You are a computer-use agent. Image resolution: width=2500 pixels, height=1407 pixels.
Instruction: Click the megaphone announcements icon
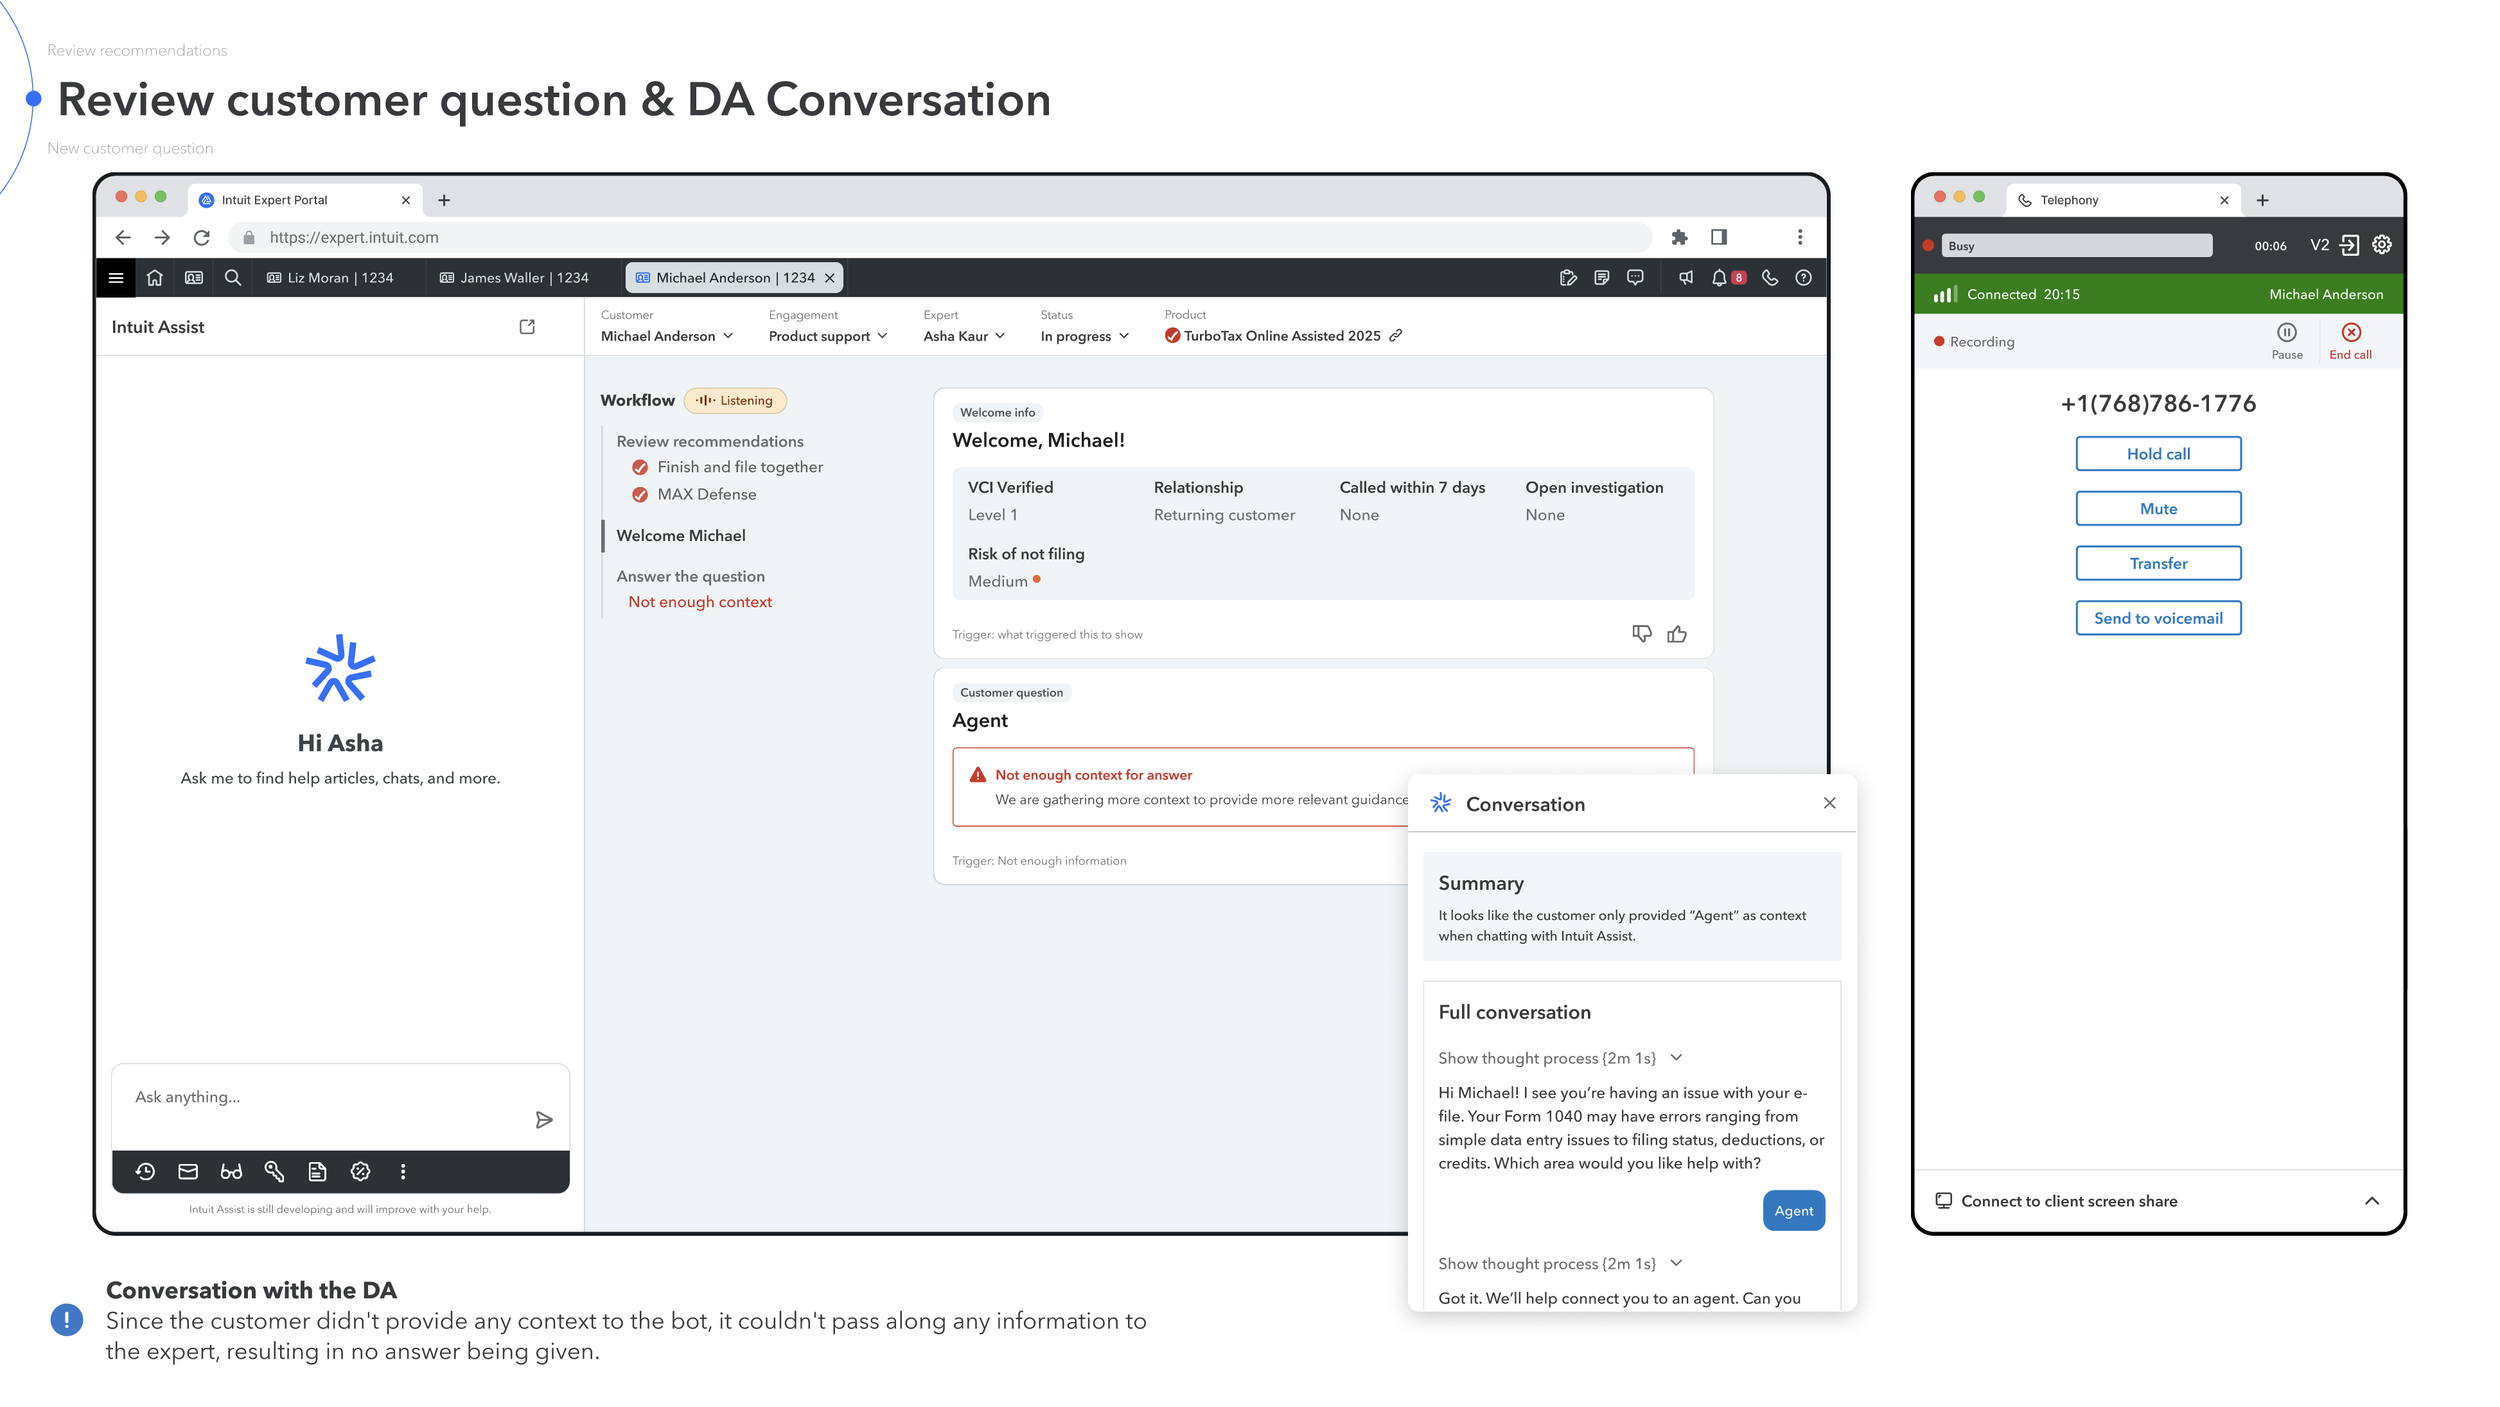click(1686, 278)
